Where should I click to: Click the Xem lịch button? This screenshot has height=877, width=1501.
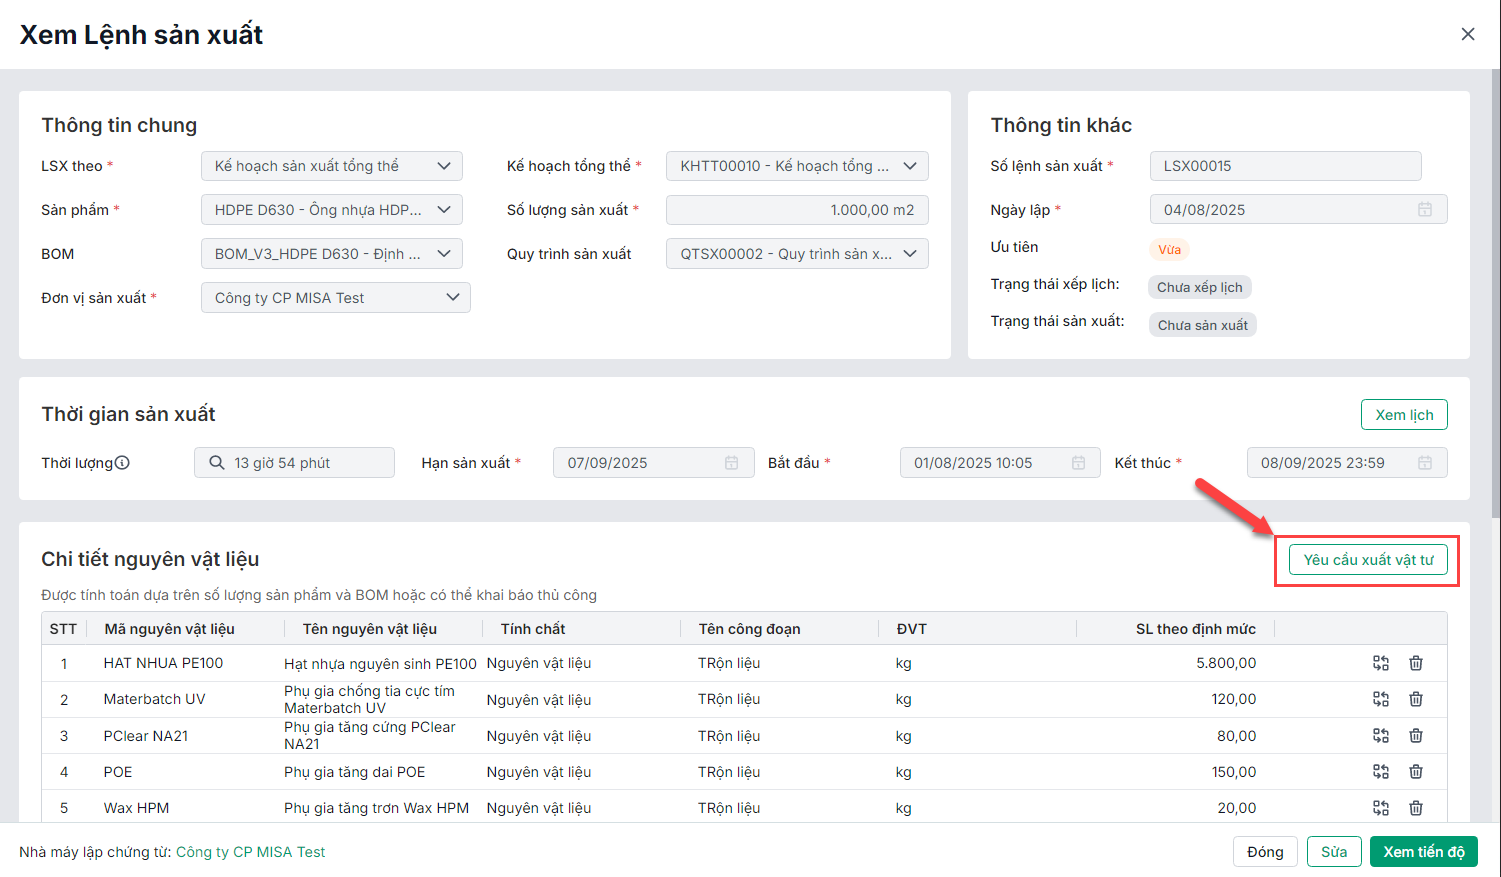click(1403, 415)
